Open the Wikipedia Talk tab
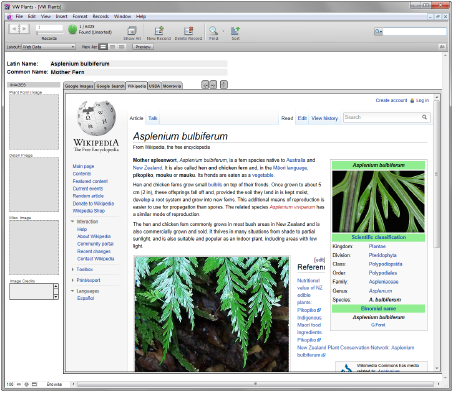453x393 pixels. pos(153,118)
